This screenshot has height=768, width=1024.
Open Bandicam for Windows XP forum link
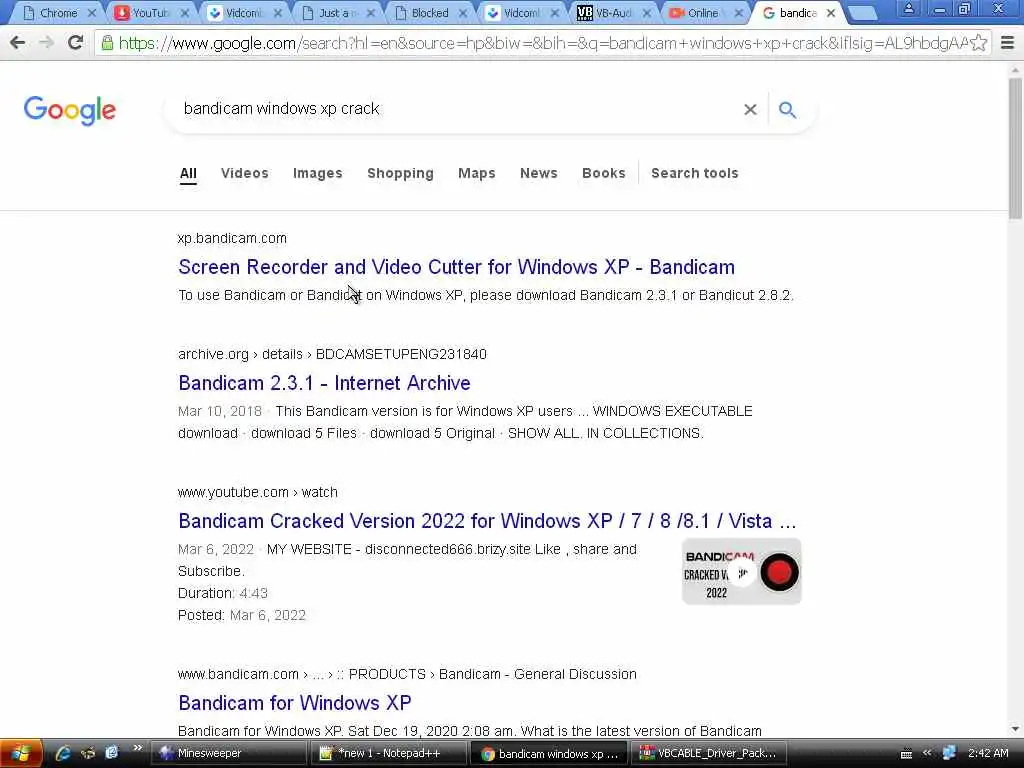click(x=295, y=703)
